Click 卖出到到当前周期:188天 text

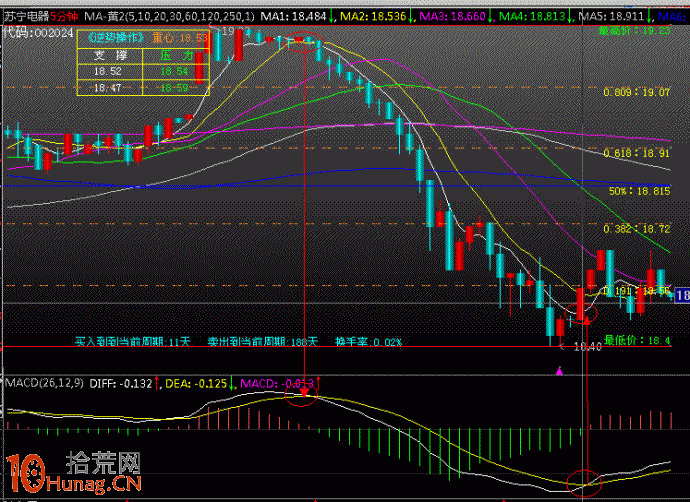[262, 342]
